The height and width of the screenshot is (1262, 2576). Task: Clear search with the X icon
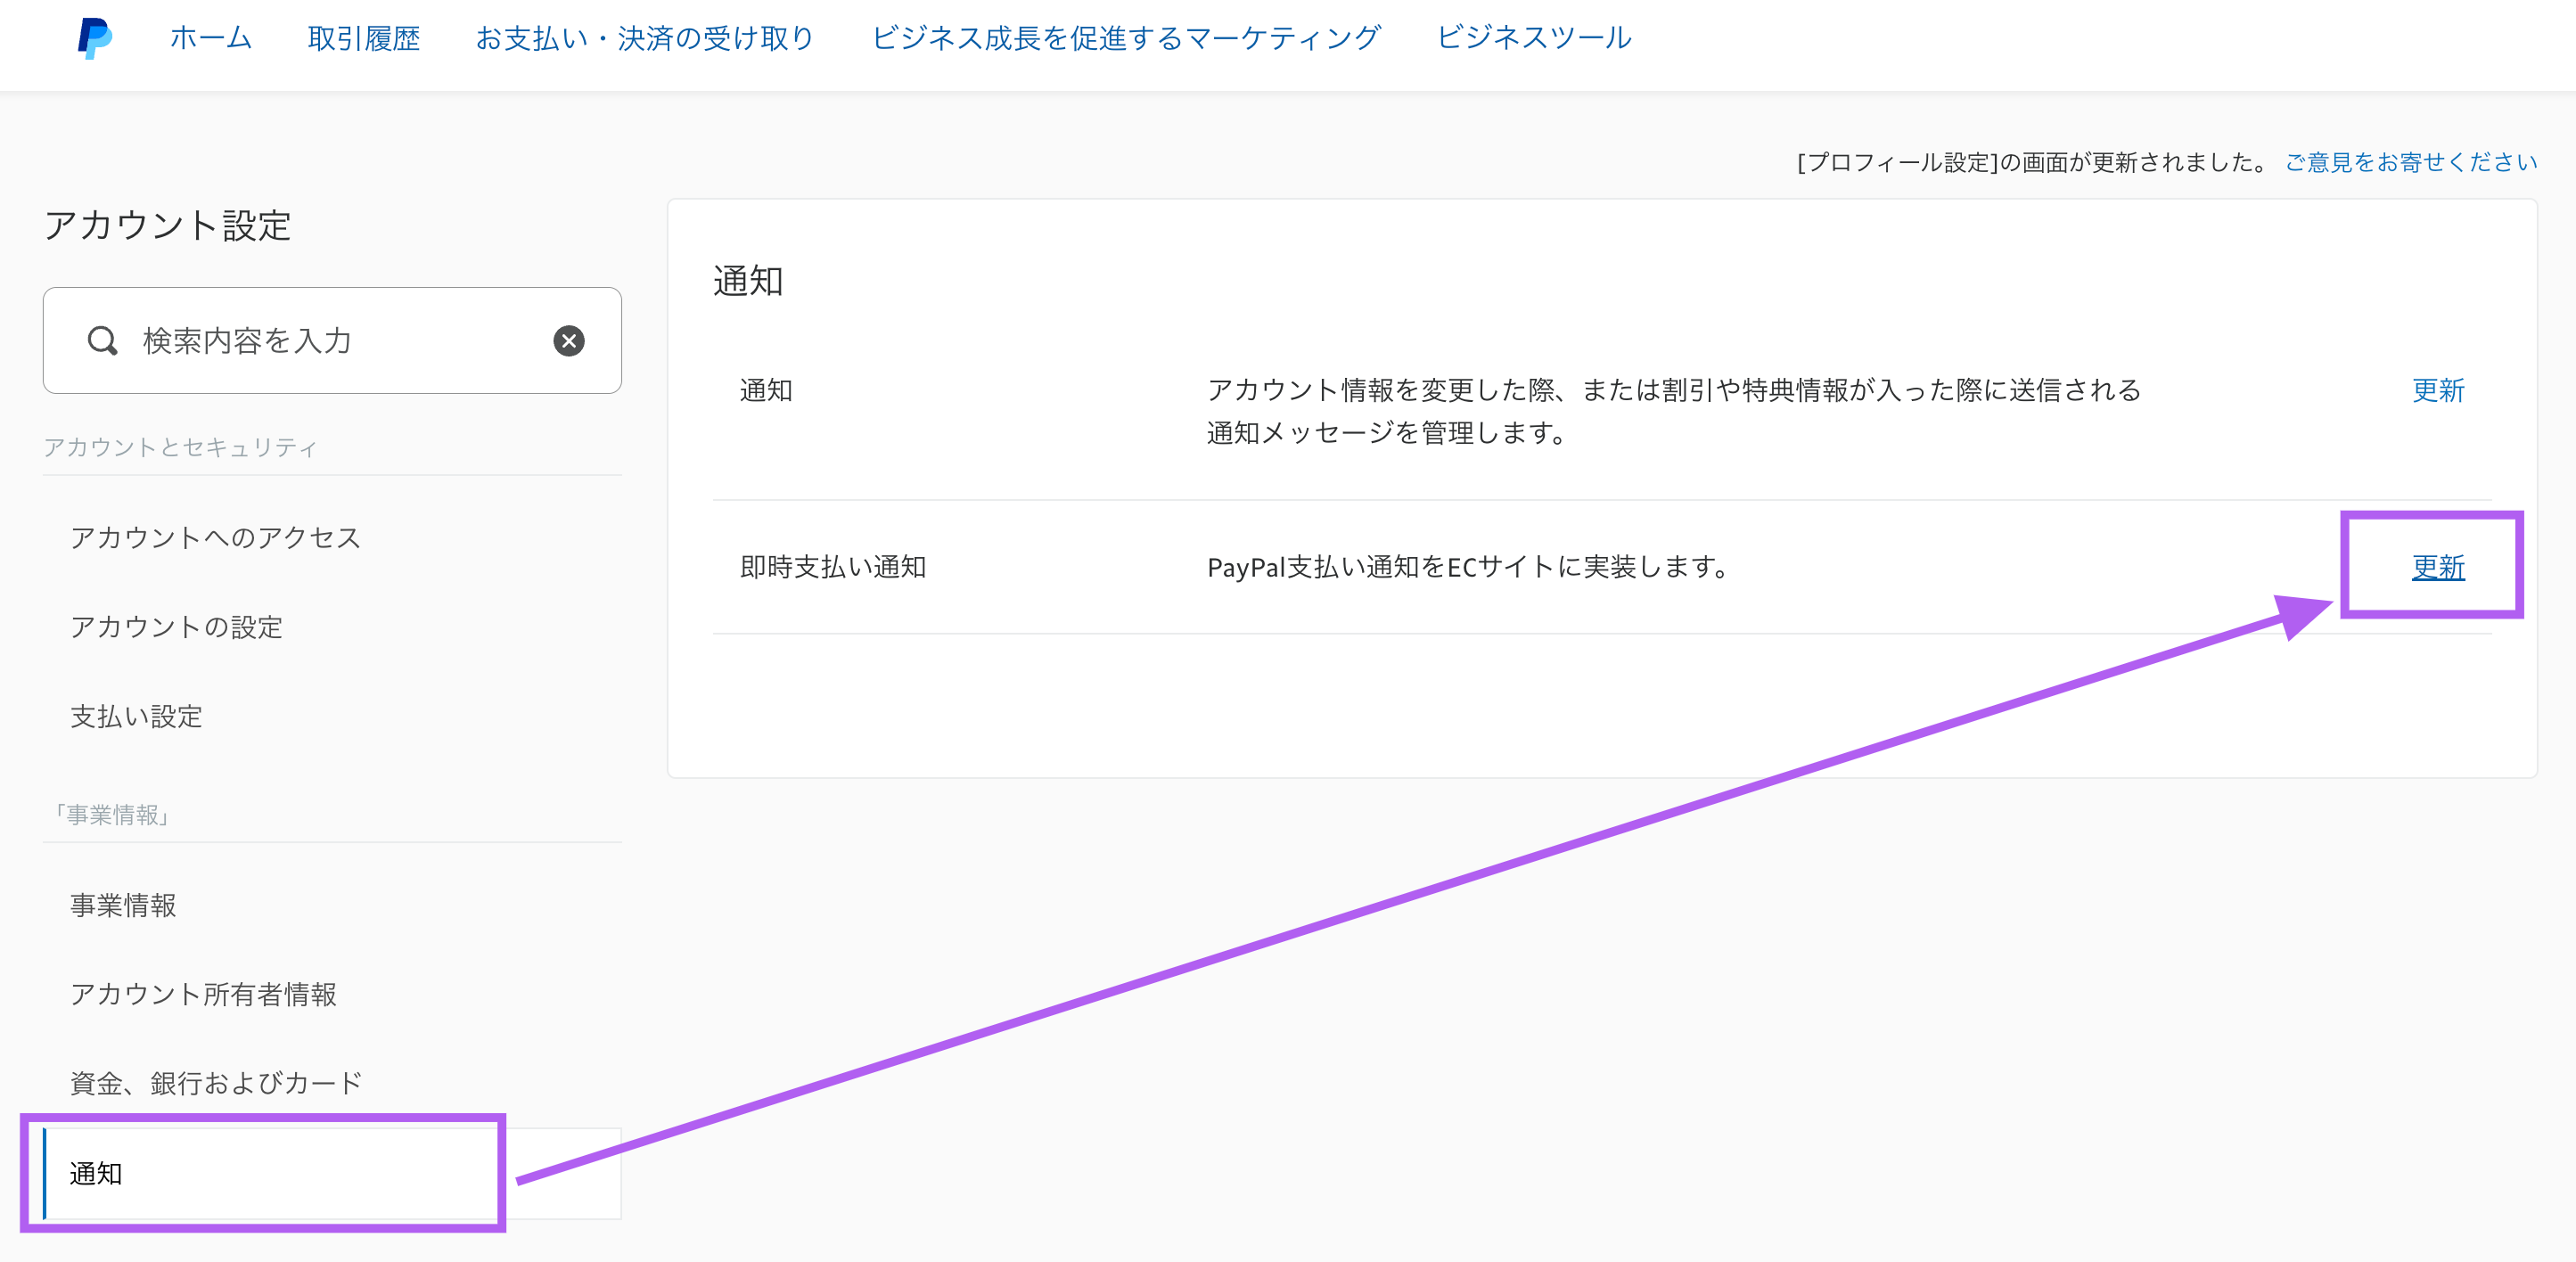569,341
